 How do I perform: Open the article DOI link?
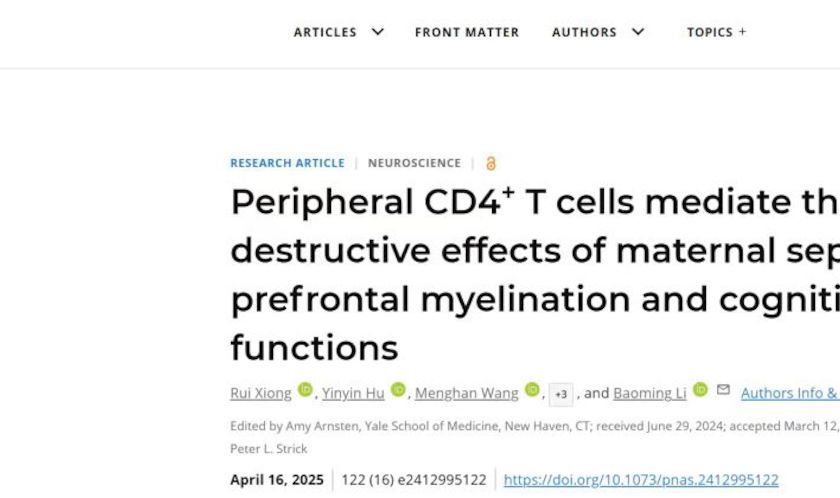tap(640, 480)
